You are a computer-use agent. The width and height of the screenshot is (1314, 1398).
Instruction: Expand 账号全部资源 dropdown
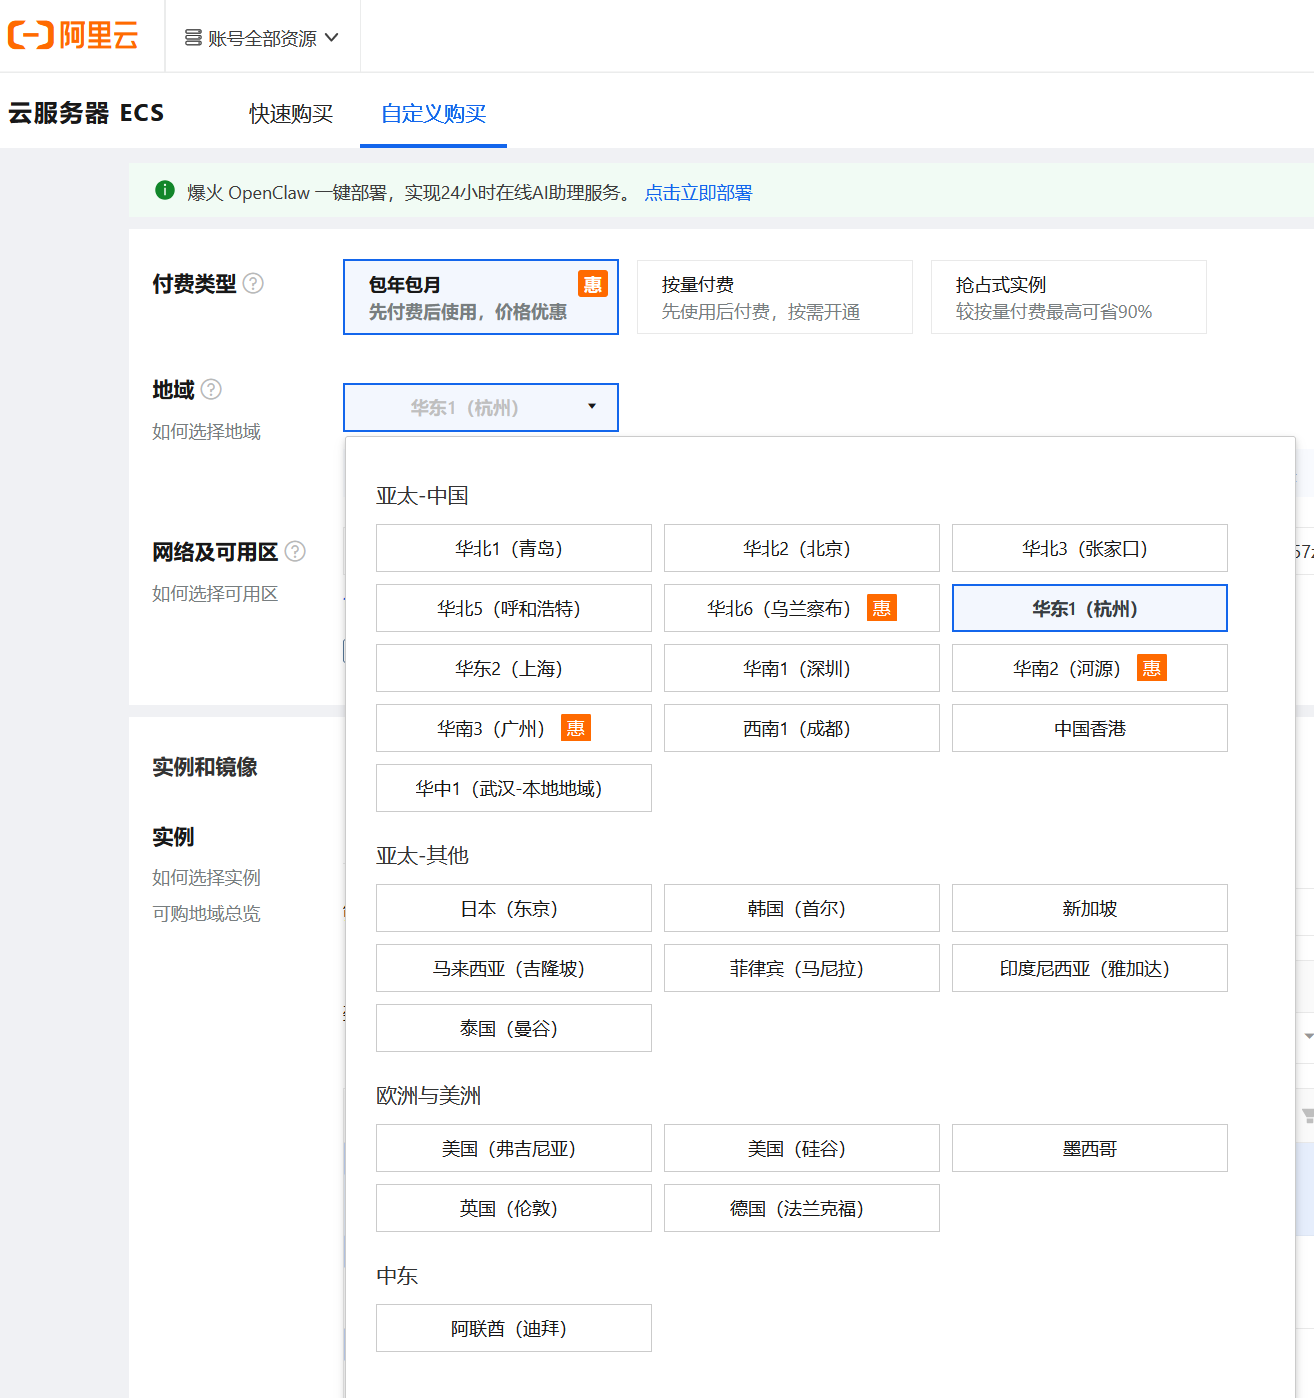tap(262, 38)
